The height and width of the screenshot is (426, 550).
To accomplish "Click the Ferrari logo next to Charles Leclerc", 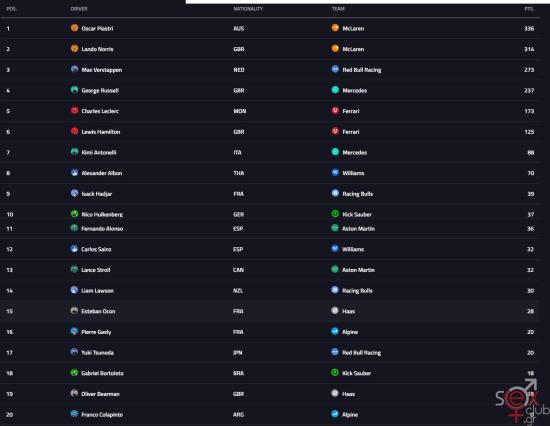I will click(335, 111).
